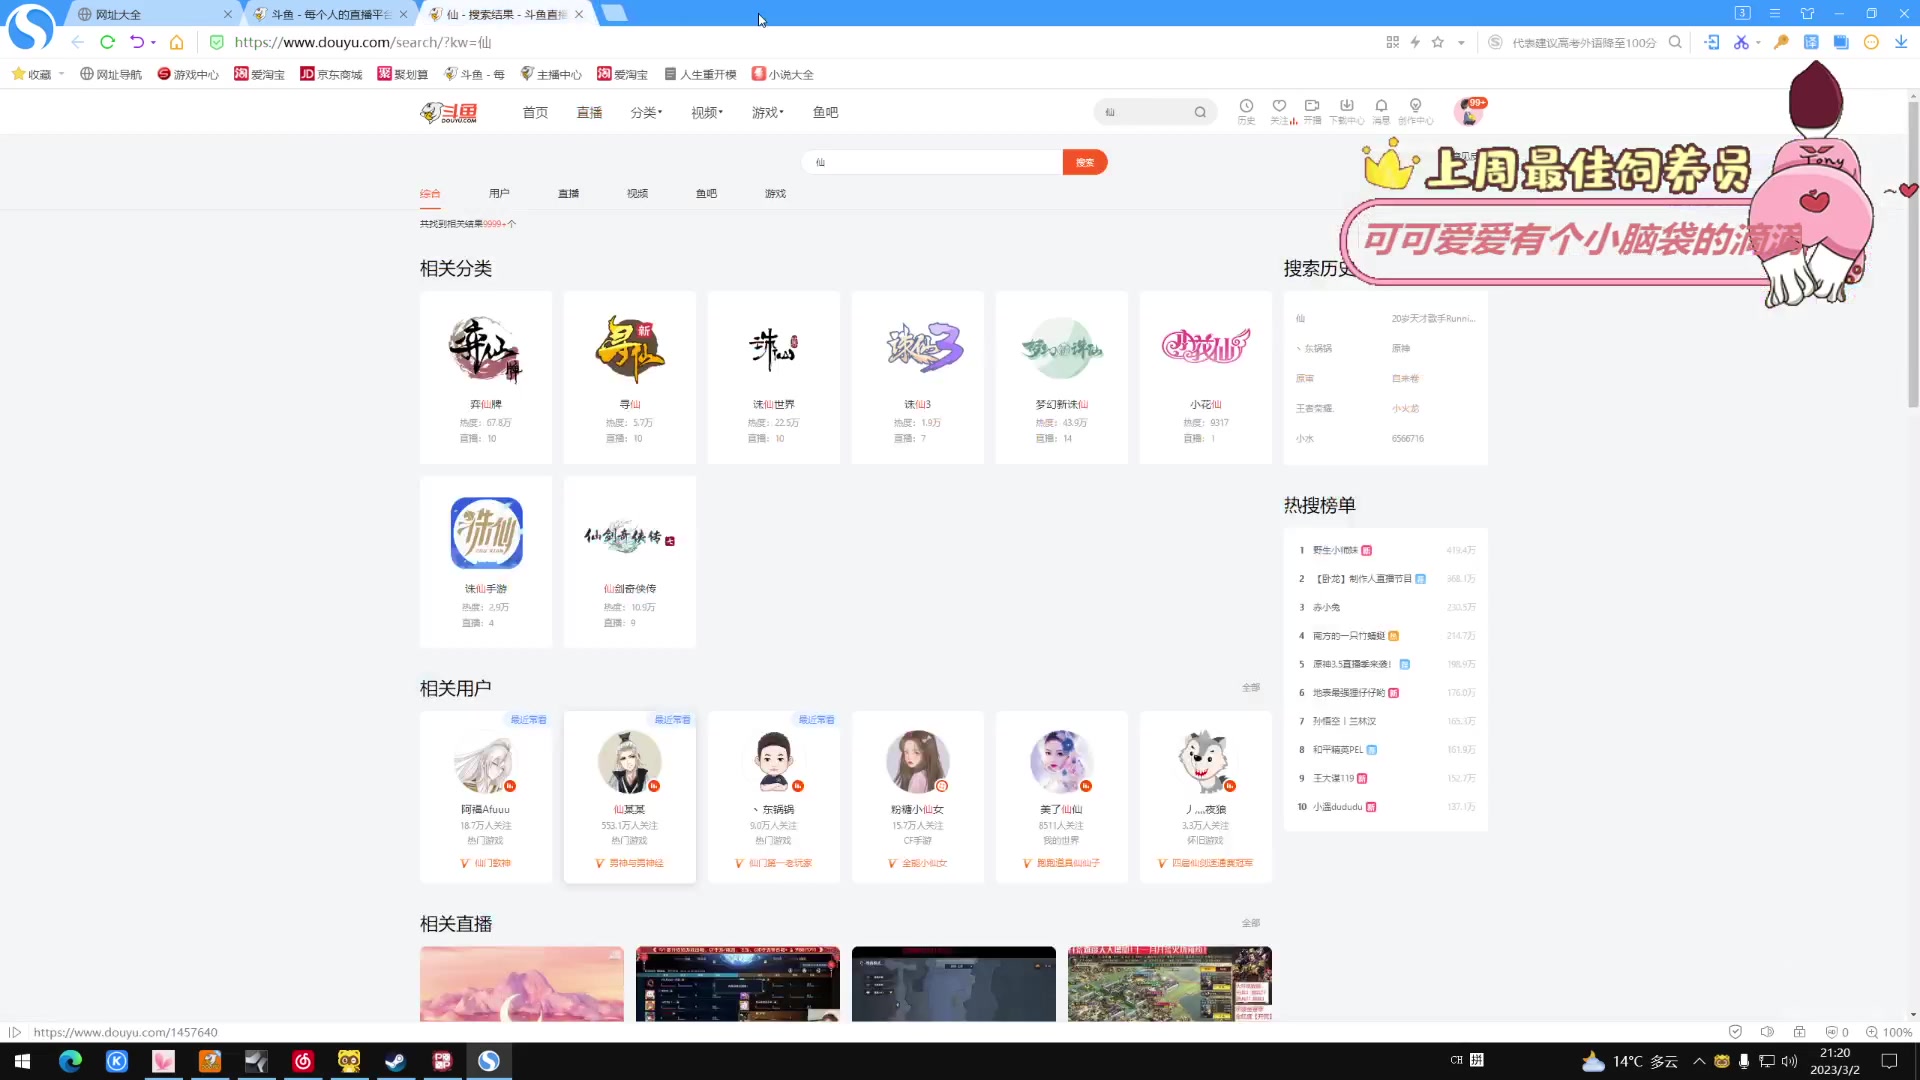Switch to the 鱼吧 results tab
The height and width of the screenshot is (1080, 1920).
pos(706,194)
